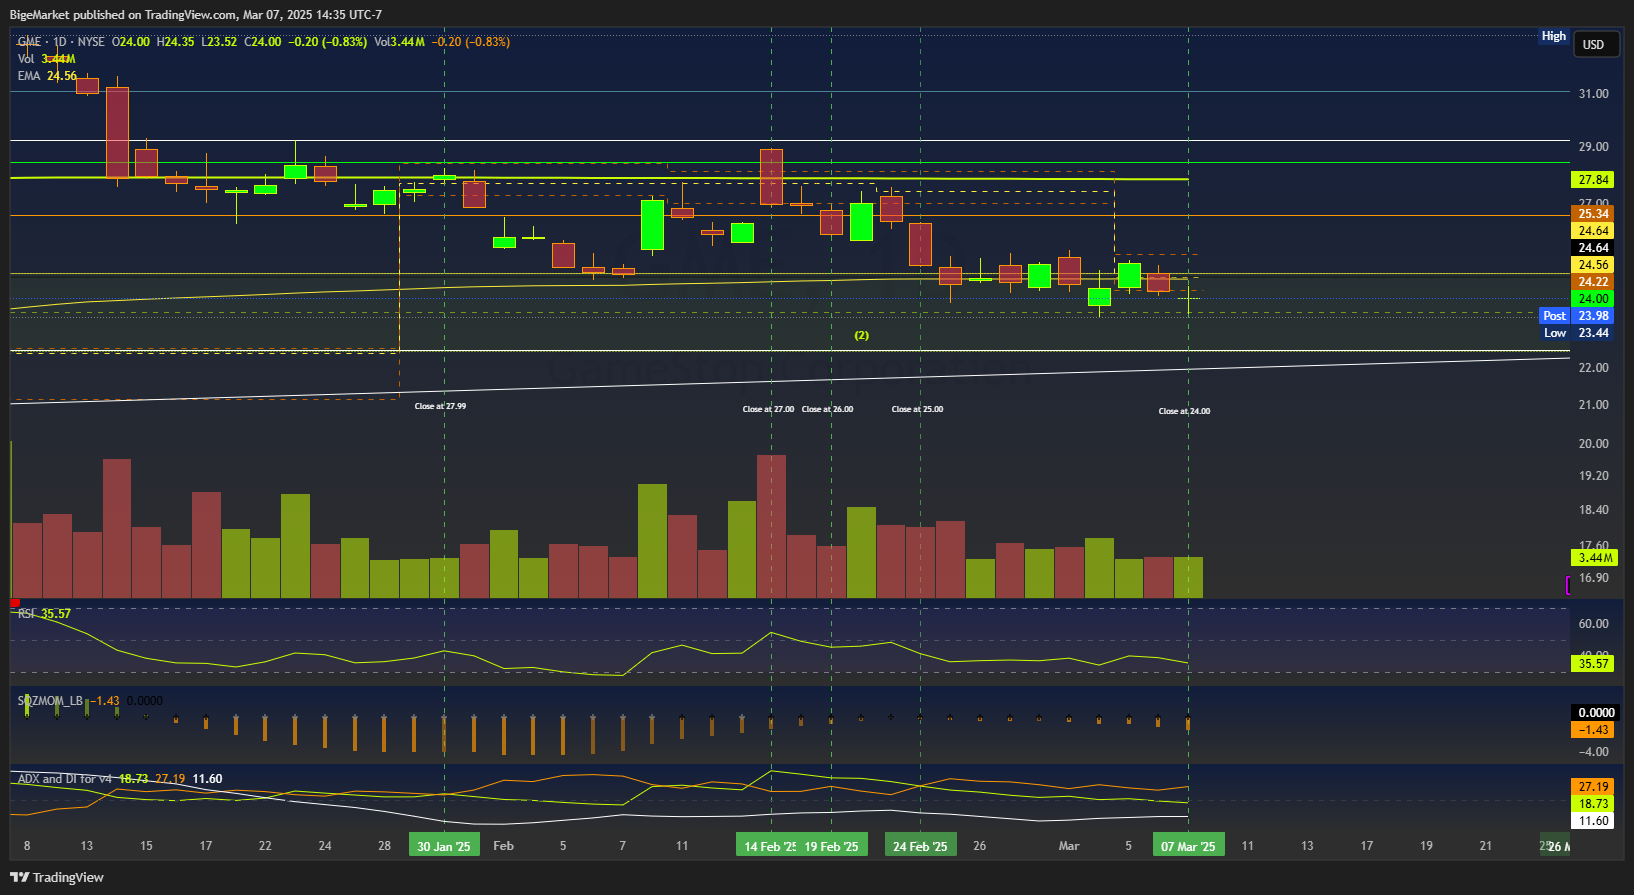
Task: Click the 'Close at 27.99' annotation
Action: [x=440, y=406]
